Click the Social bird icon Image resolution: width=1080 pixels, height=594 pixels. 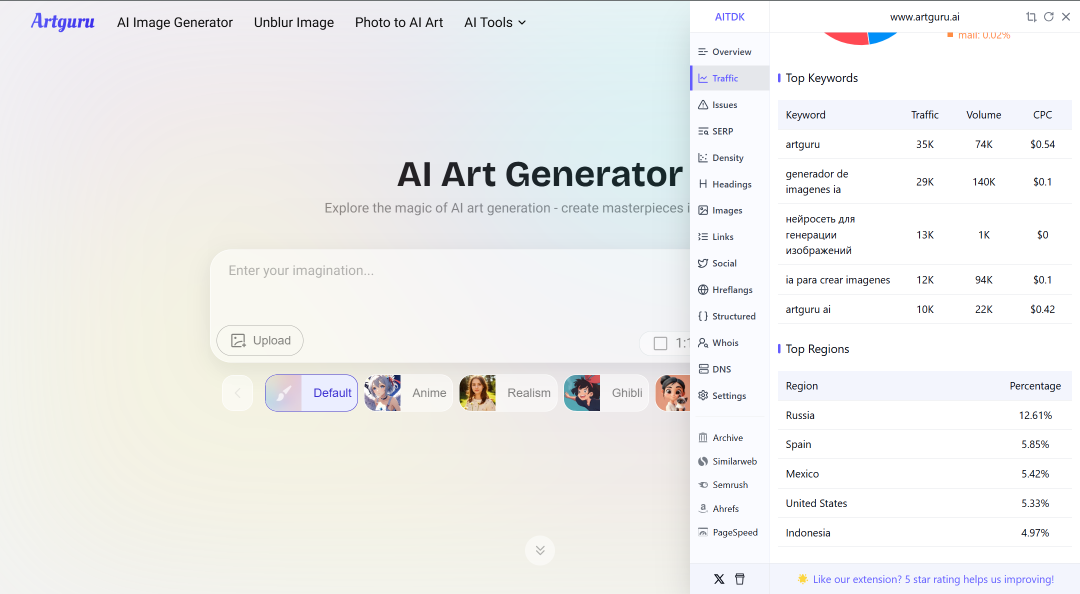(703, 263)
